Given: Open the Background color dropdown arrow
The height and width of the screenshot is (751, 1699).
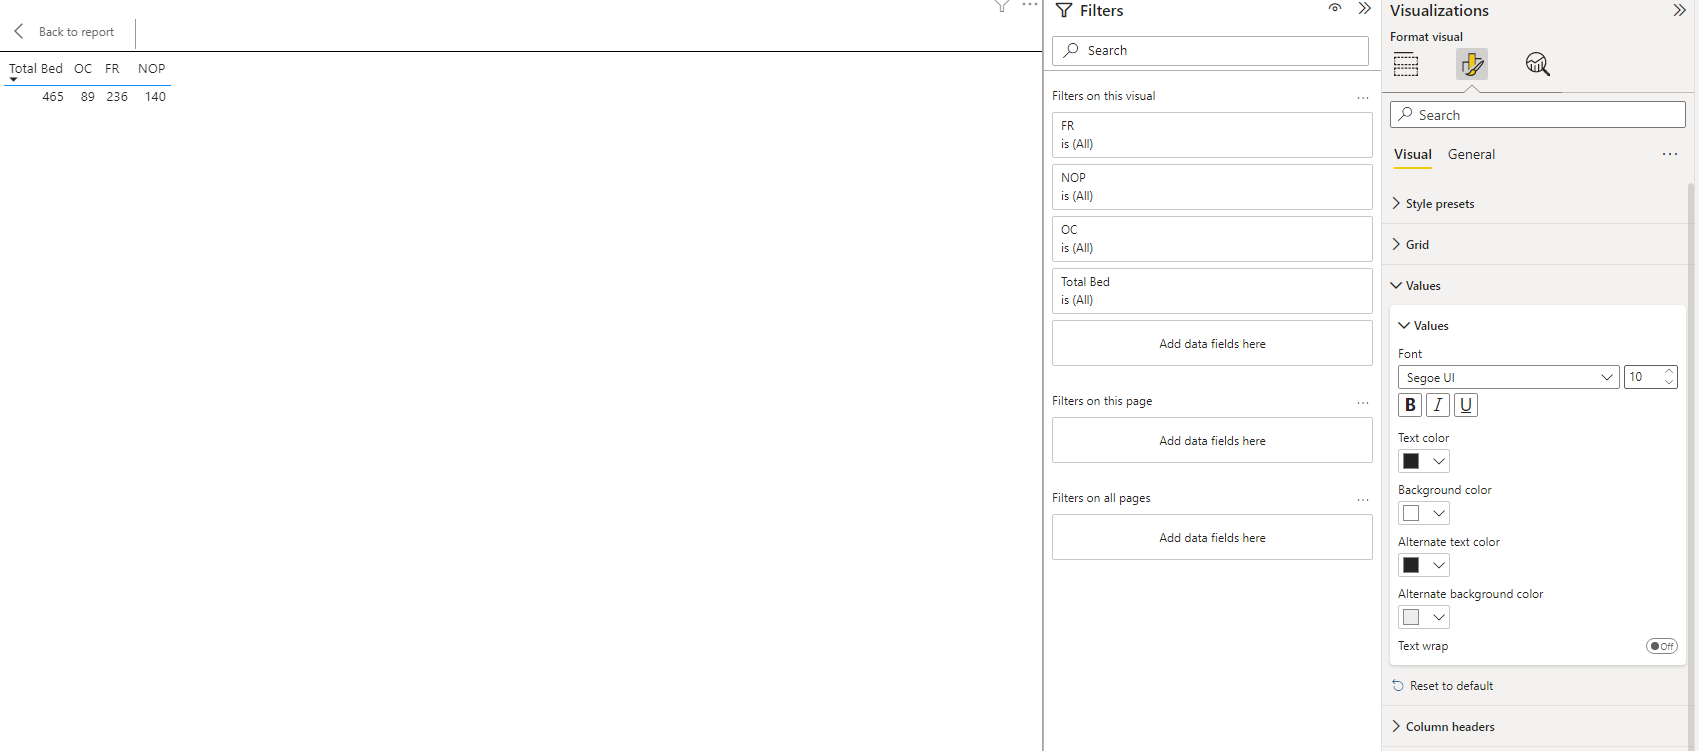Looking at the screenshot, I should coord(1438,513).
